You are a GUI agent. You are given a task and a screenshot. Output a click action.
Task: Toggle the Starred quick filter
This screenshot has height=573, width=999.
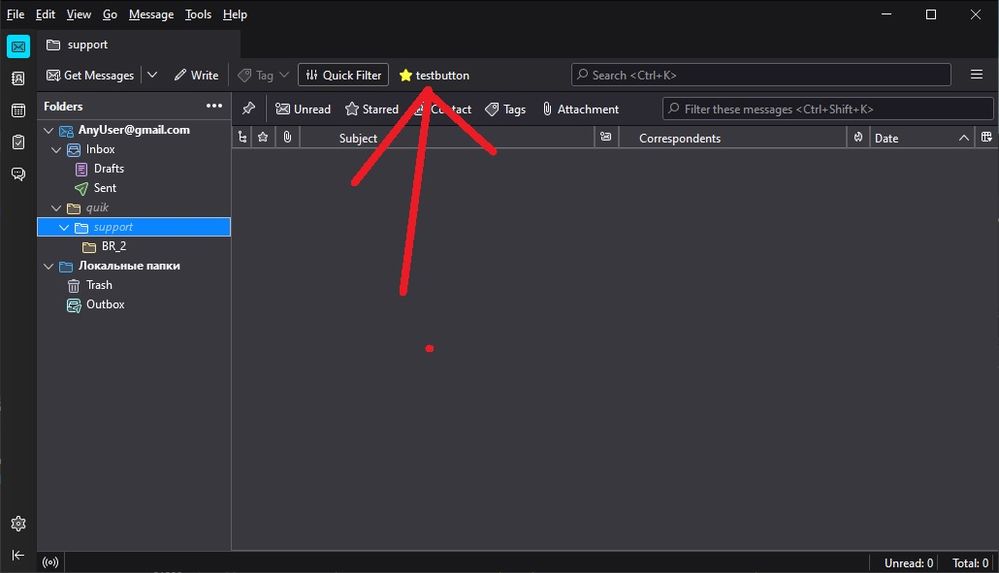point(371,109)
